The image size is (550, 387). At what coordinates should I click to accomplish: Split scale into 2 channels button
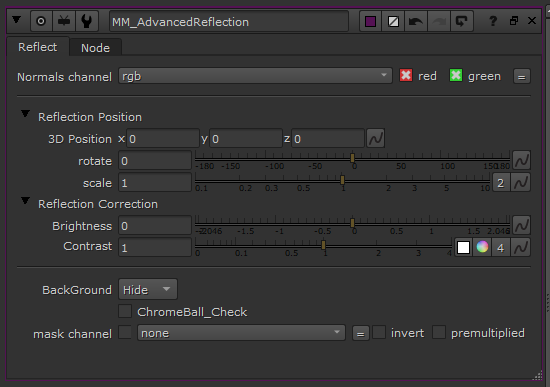[501, 182]
